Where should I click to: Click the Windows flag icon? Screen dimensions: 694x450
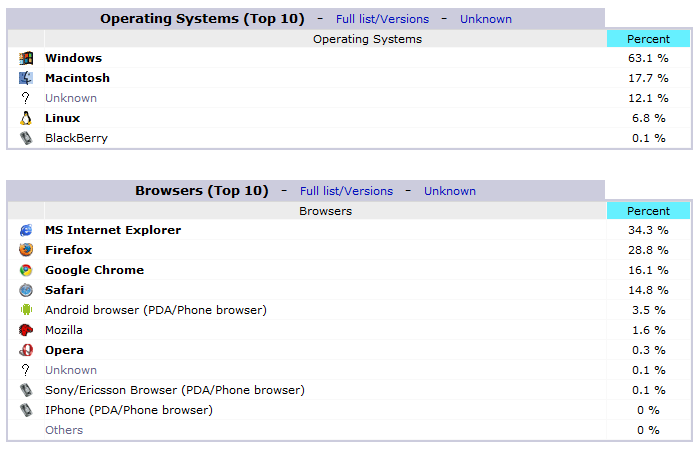click(x=26, y=58)
